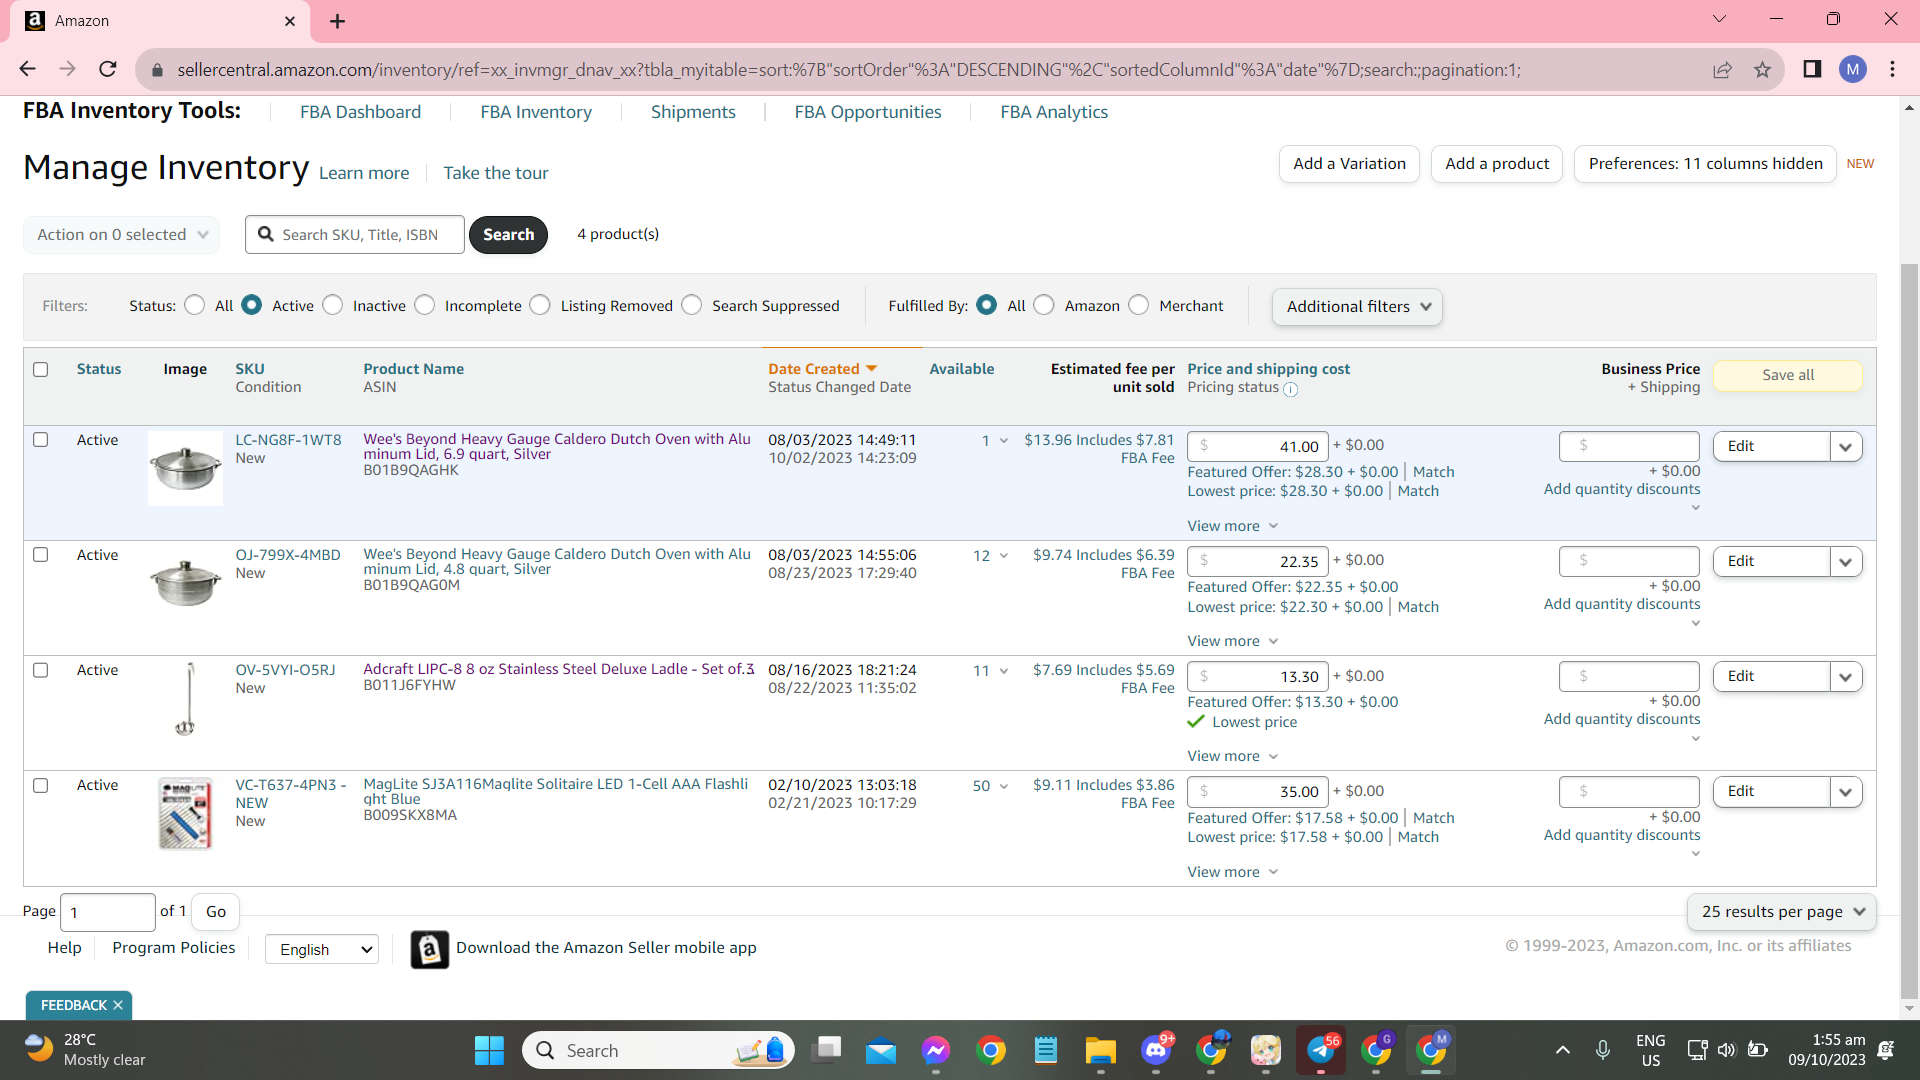
Task: Tick the select-all checkbox in table header
Action: point(41,369)
